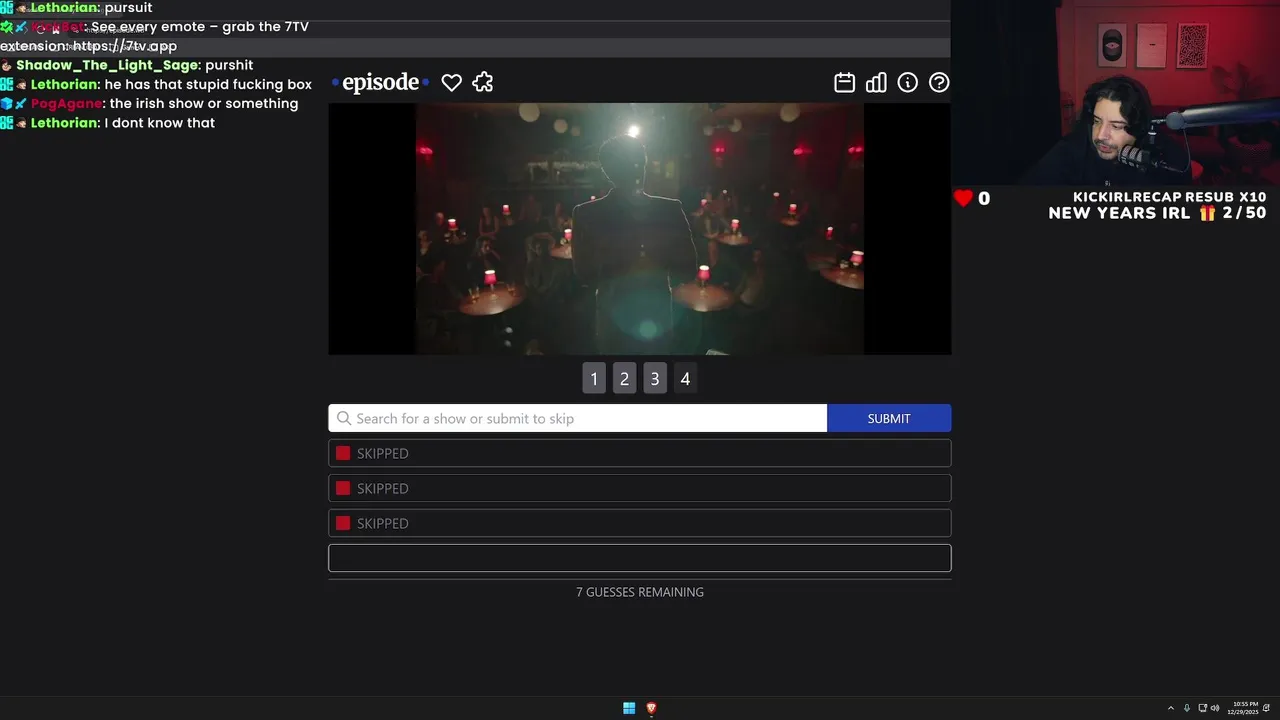This screenshot has height=720, width=1280.
Task: Open Brave browser from taskbar
Action: click(651, 708)
